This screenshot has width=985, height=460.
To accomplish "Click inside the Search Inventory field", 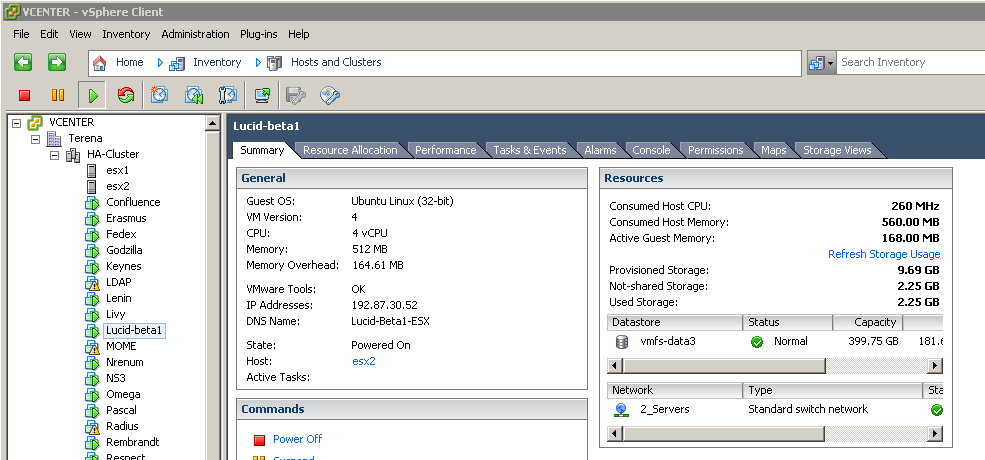I will coord(910,62).
